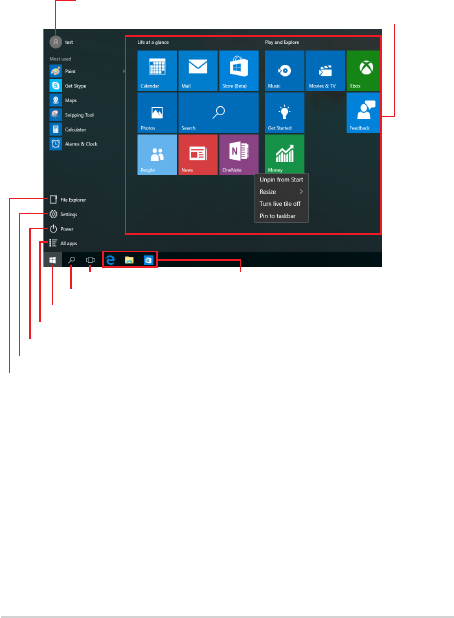Open the Feedback tile
The image size is (454, 618).
363,113
